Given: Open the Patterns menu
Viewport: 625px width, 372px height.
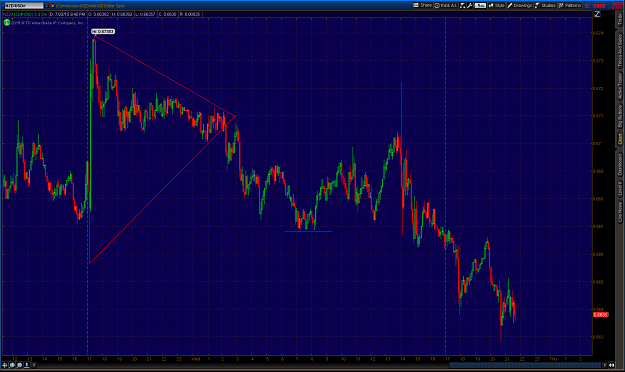Looking at the screenshot, I should pos(570,5).
